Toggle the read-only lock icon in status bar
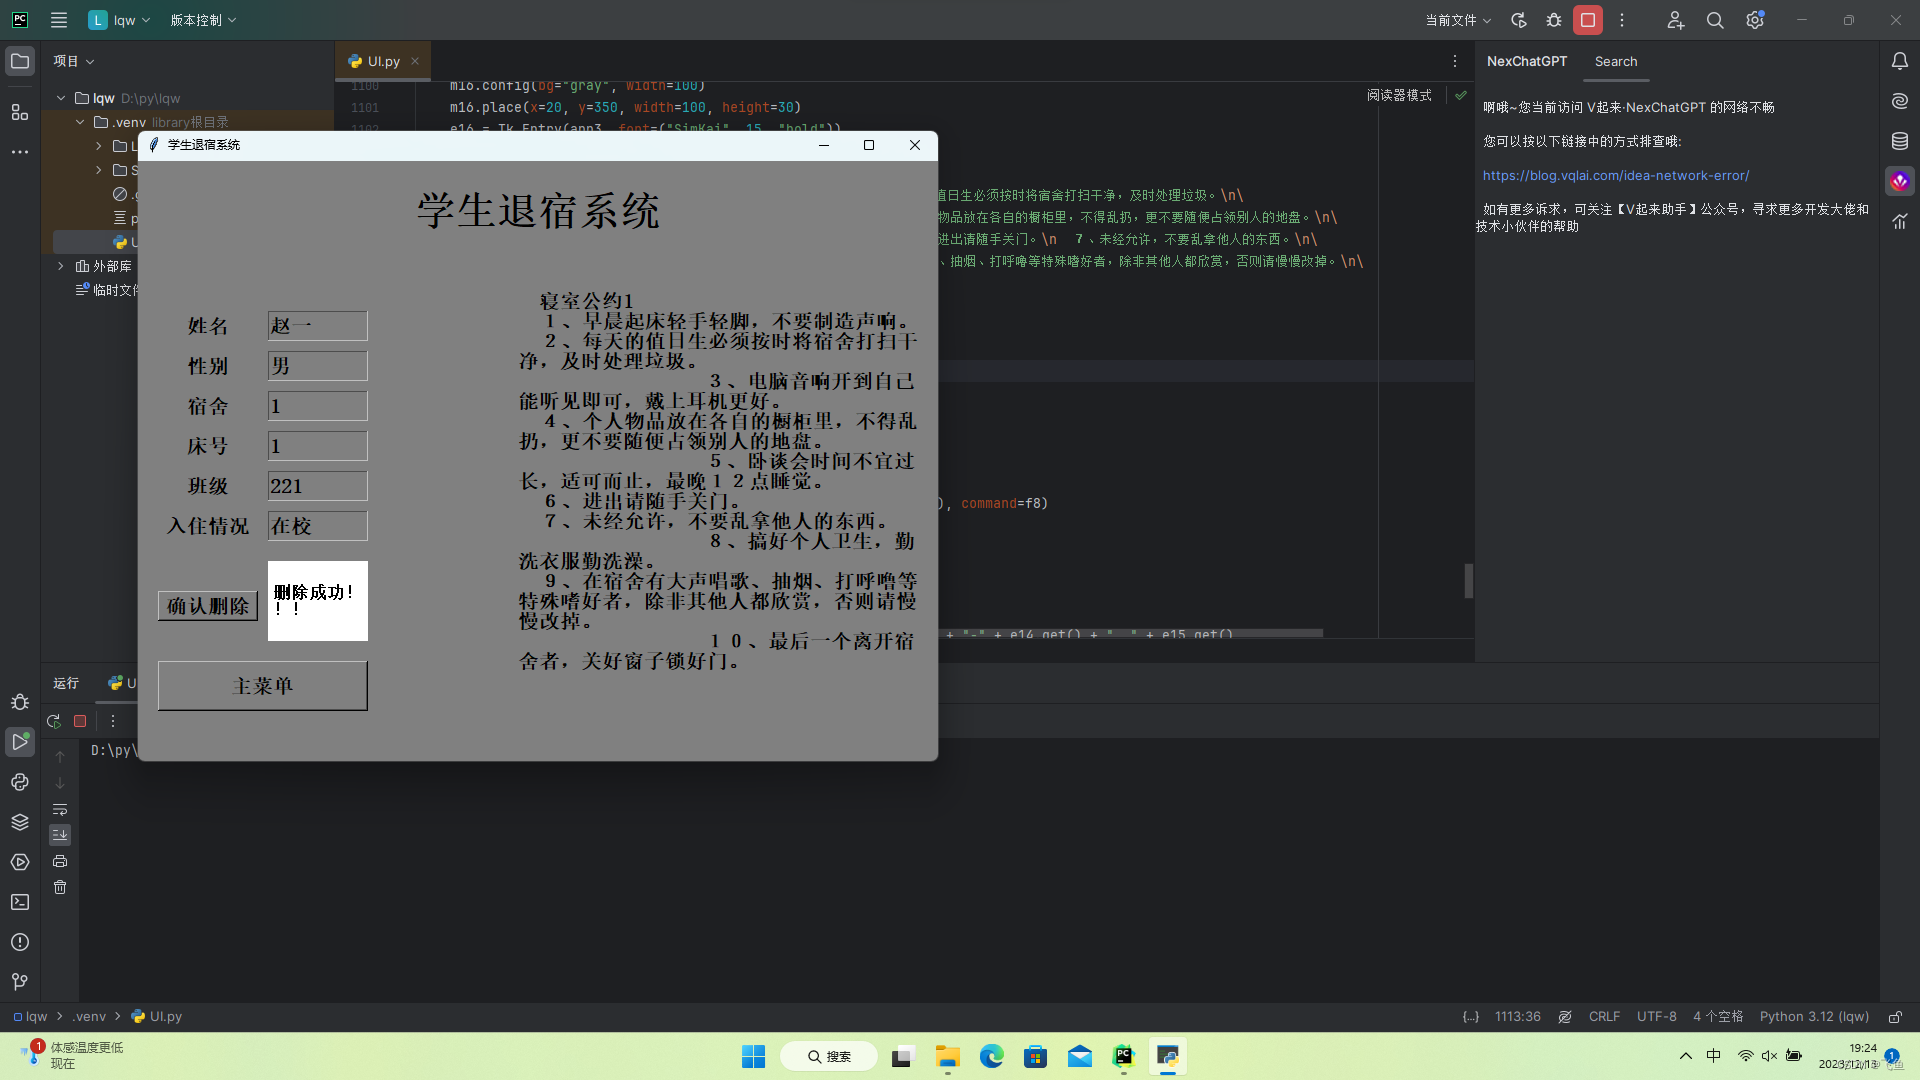Viewport: 1920px width, 1080px height. 1895,1016
